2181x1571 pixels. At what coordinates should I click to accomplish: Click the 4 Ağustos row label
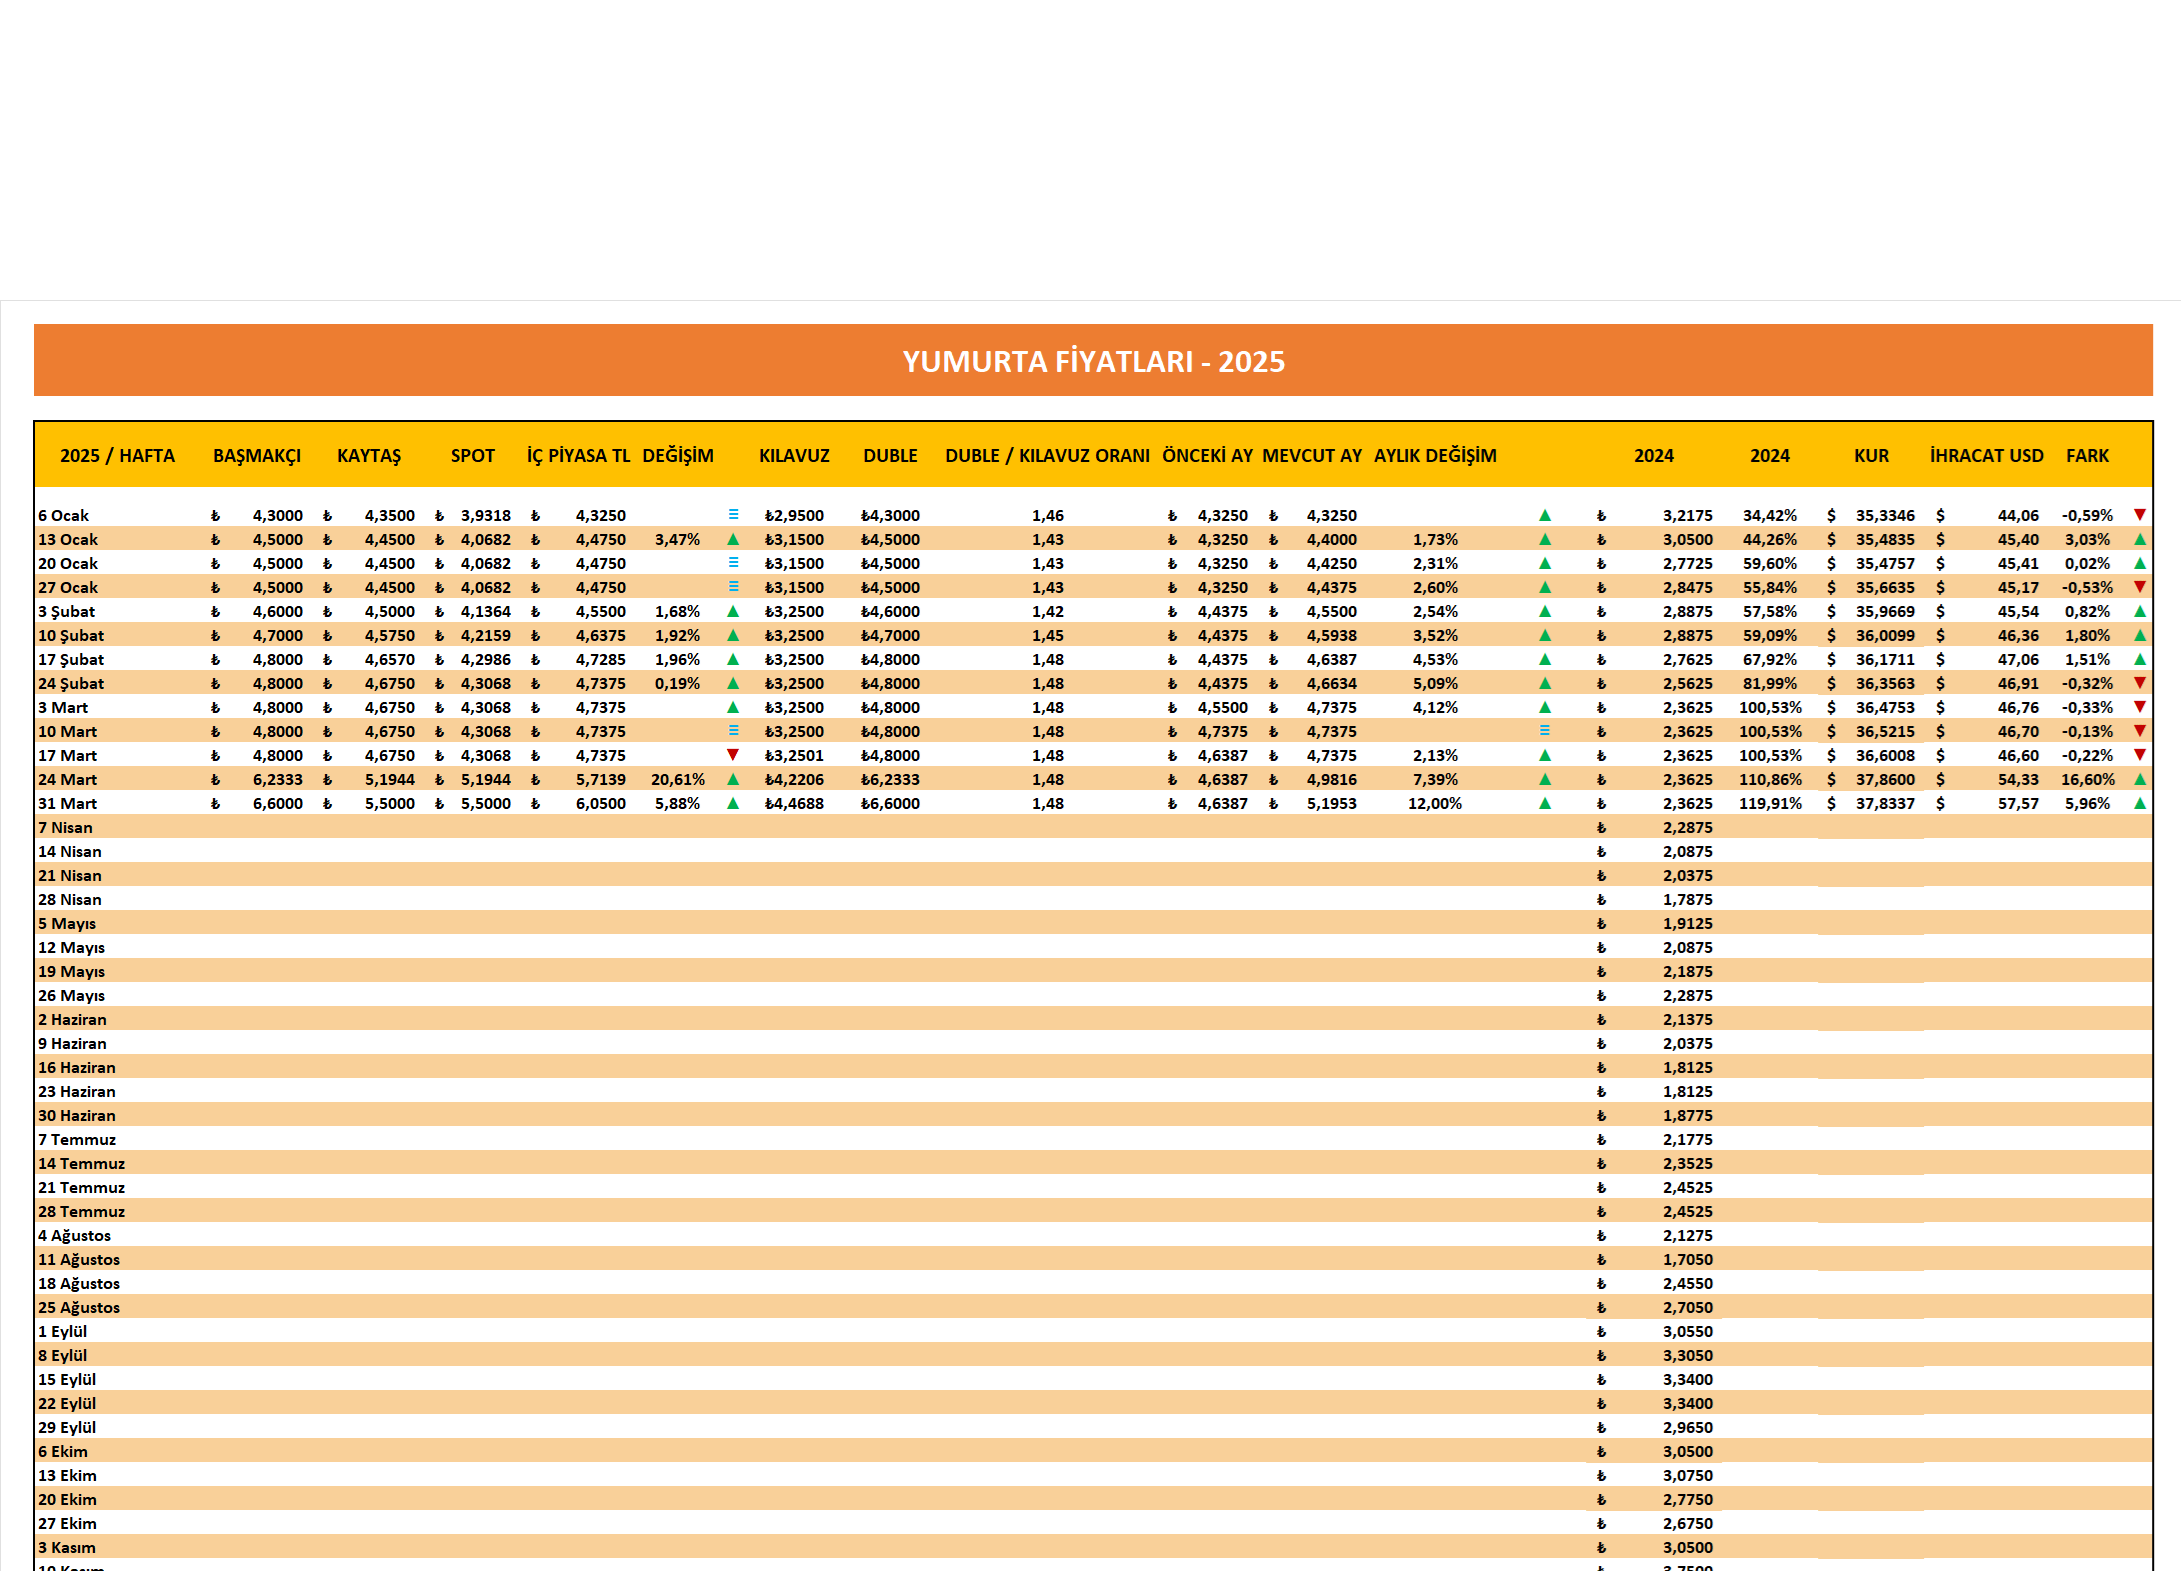(75, 1235)
